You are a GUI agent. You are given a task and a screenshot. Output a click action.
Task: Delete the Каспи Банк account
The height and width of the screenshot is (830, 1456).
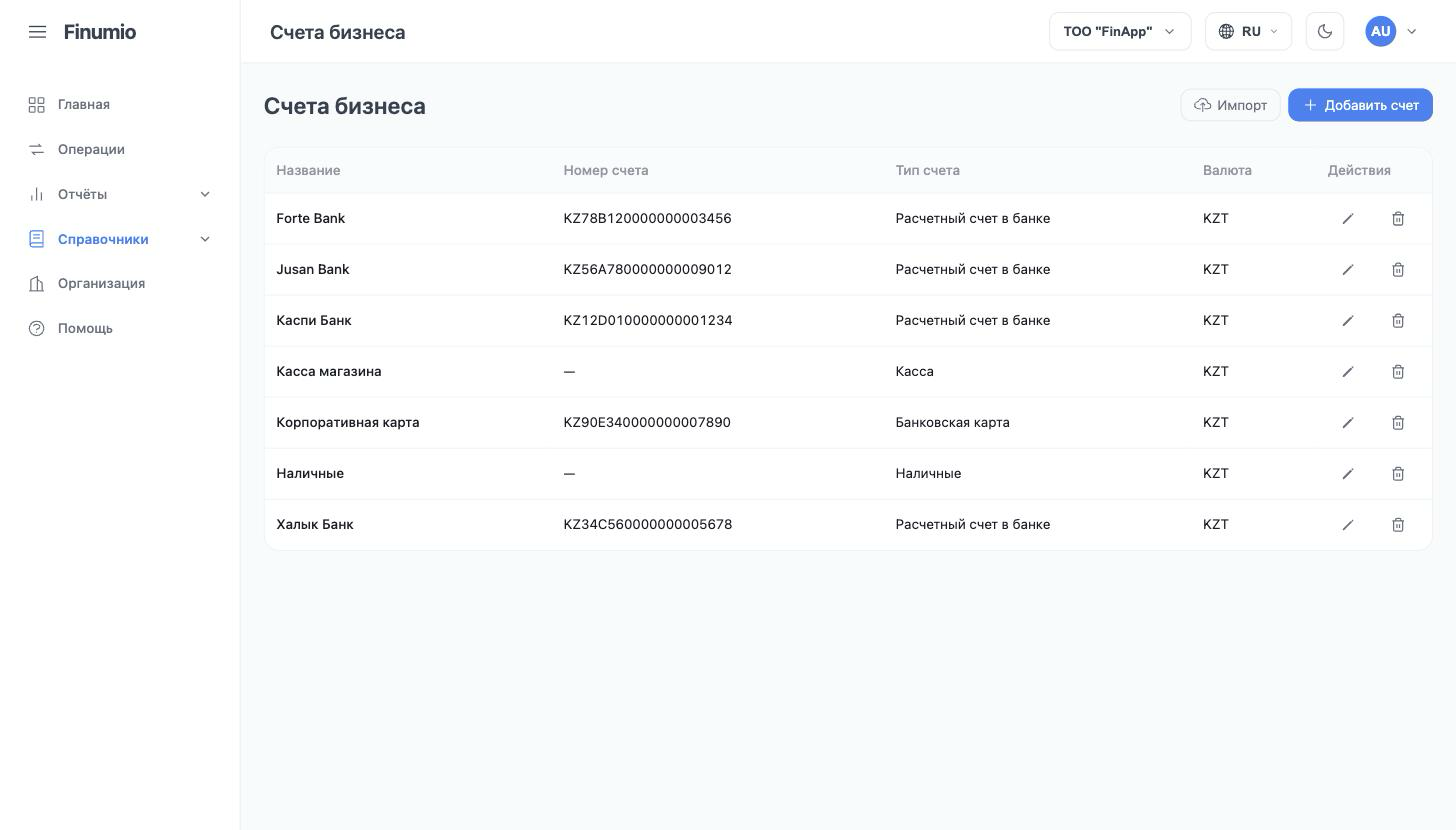pyautogui.click(x=1398, y=321)
